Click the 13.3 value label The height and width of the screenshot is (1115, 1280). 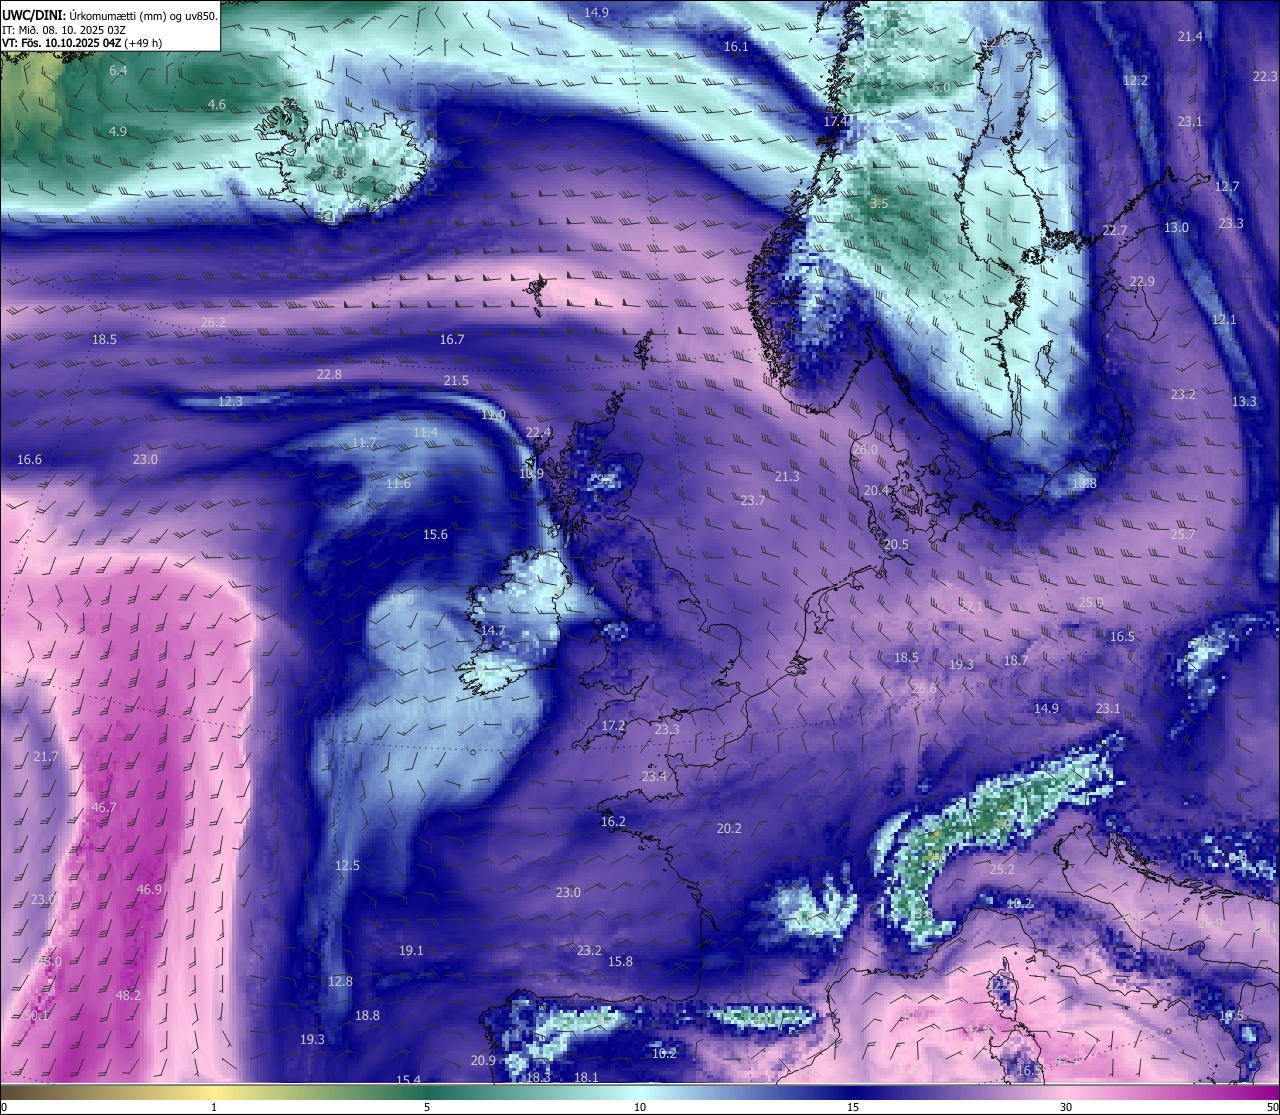click(x=1244, y=401)
